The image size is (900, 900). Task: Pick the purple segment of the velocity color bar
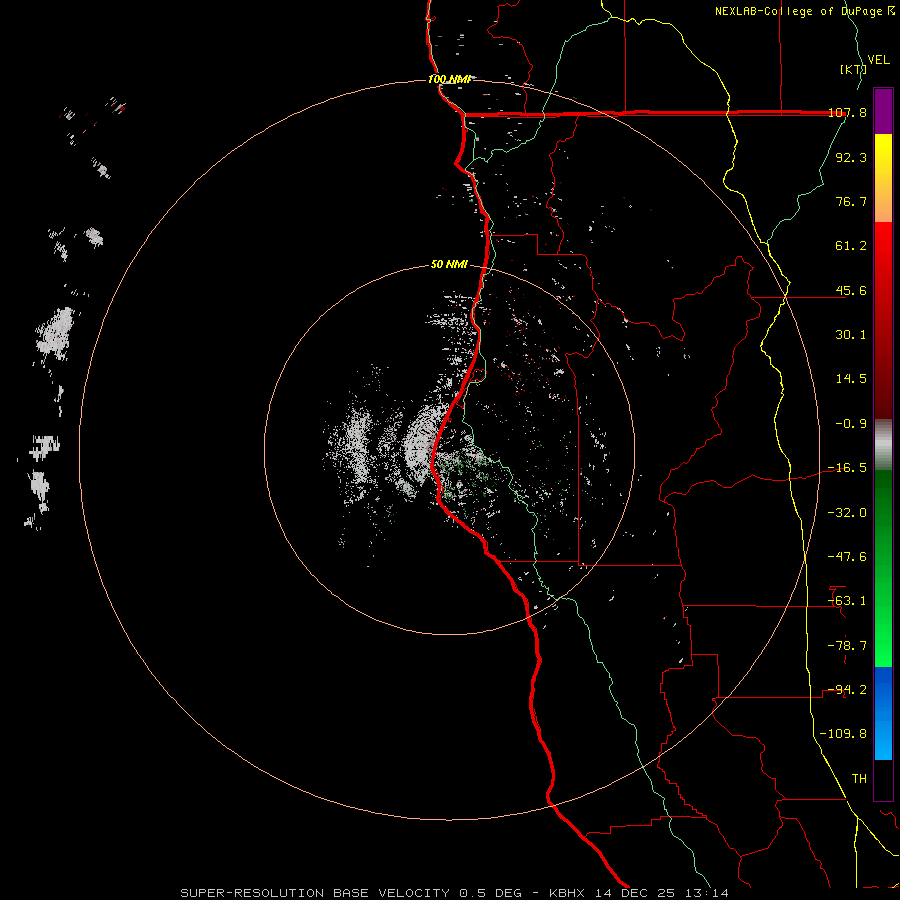[x=883, y=112]
